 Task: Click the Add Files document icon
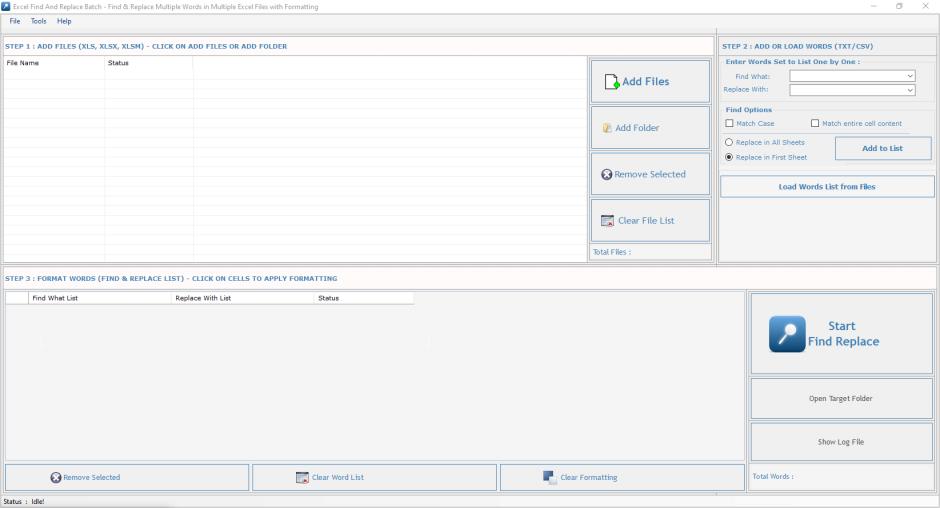(x=611, y=82)
